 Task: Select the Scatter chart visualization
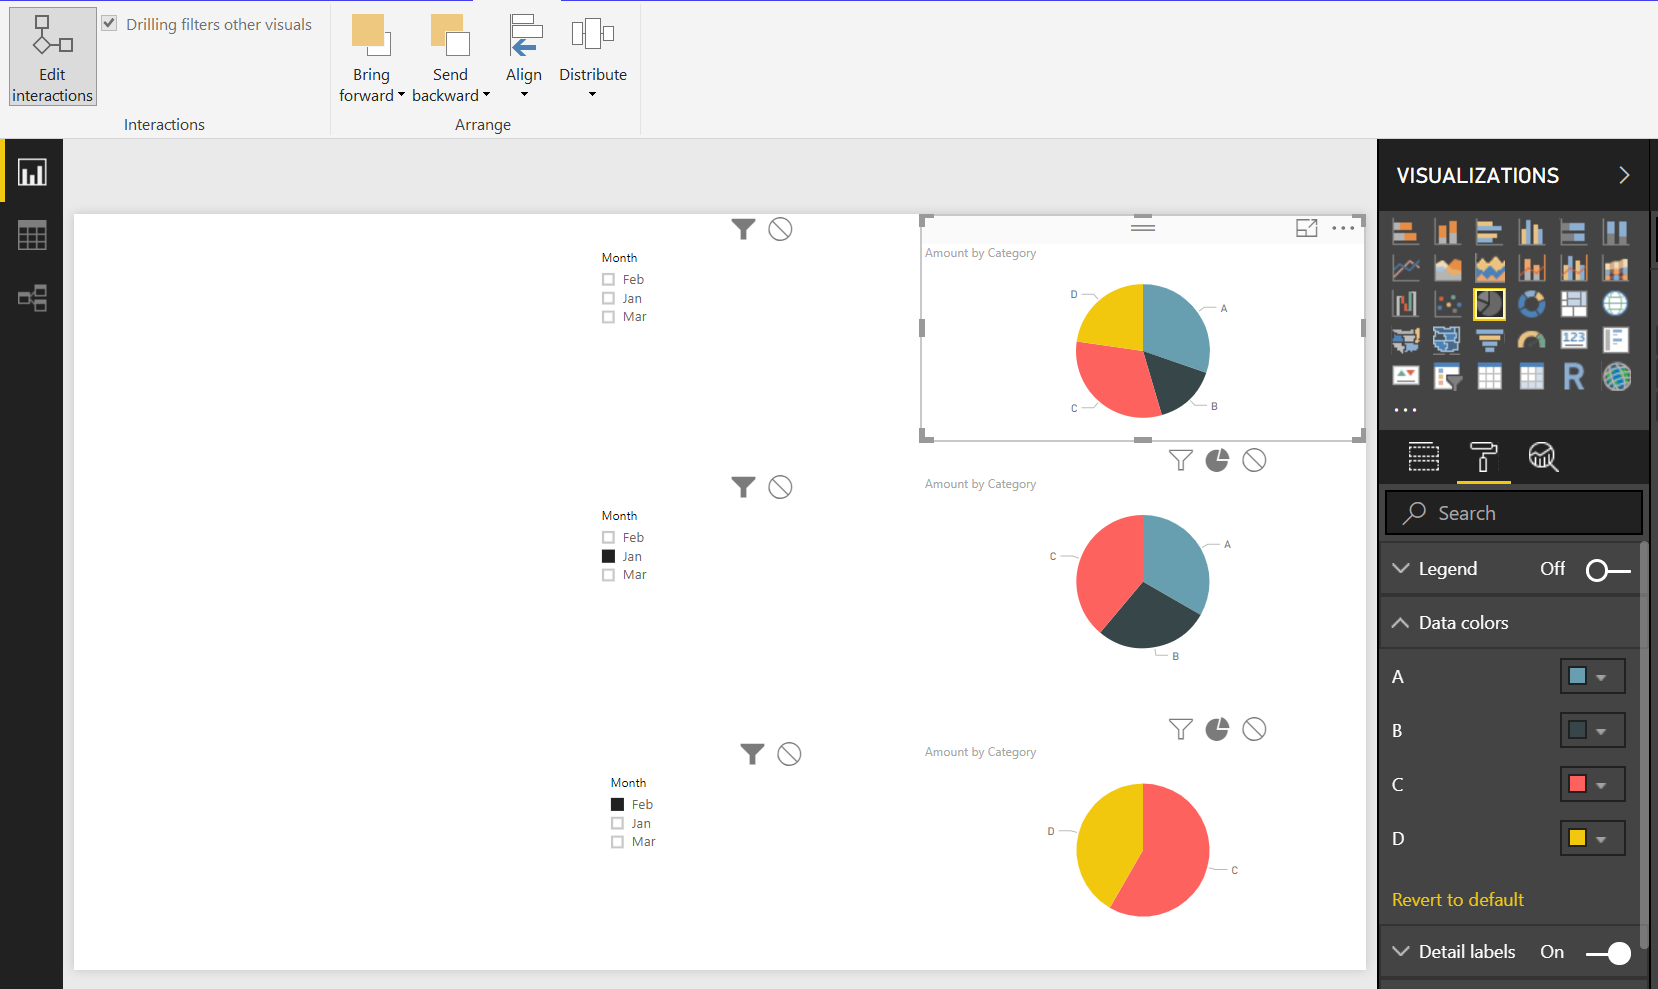(x=1447, y=304)
